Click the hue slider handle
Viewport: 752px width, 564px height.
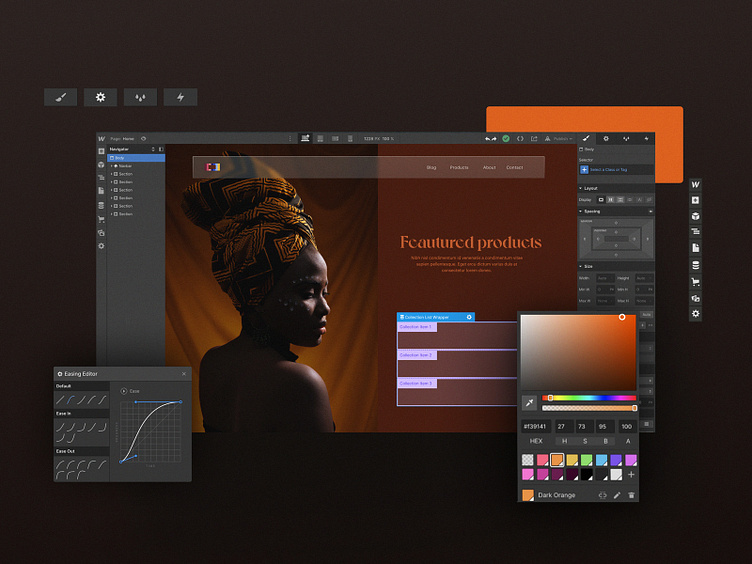tap(551, 398)
